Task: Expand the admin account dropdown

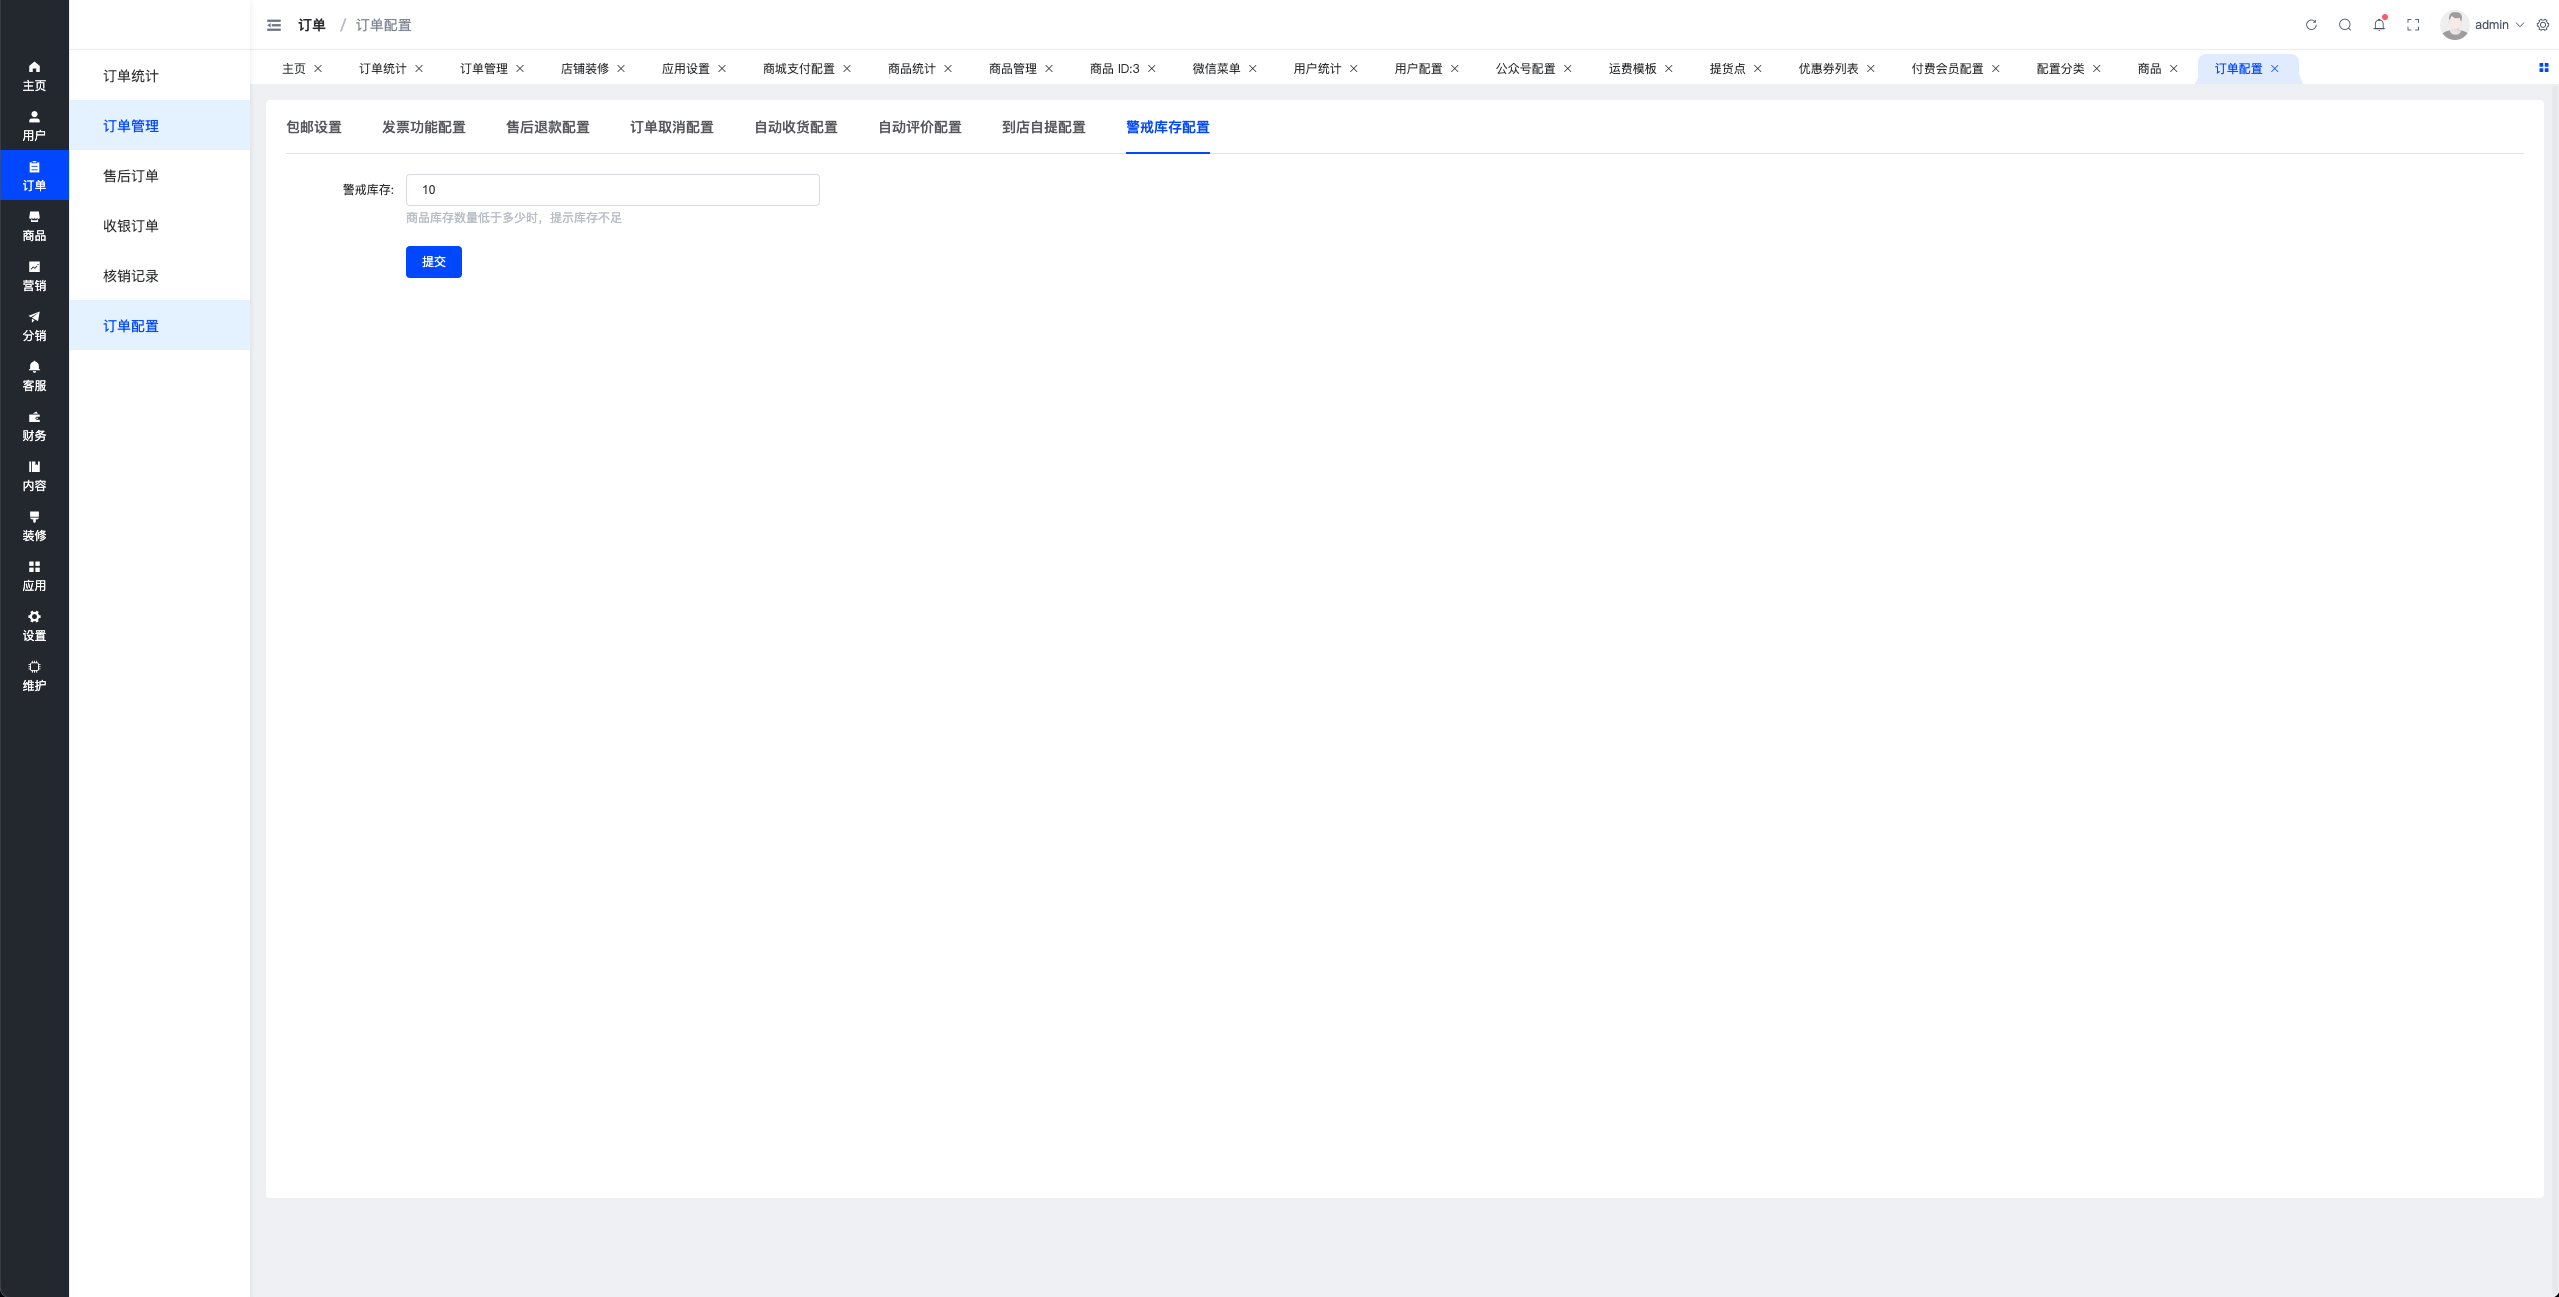Action: [x=2498, y=25]
